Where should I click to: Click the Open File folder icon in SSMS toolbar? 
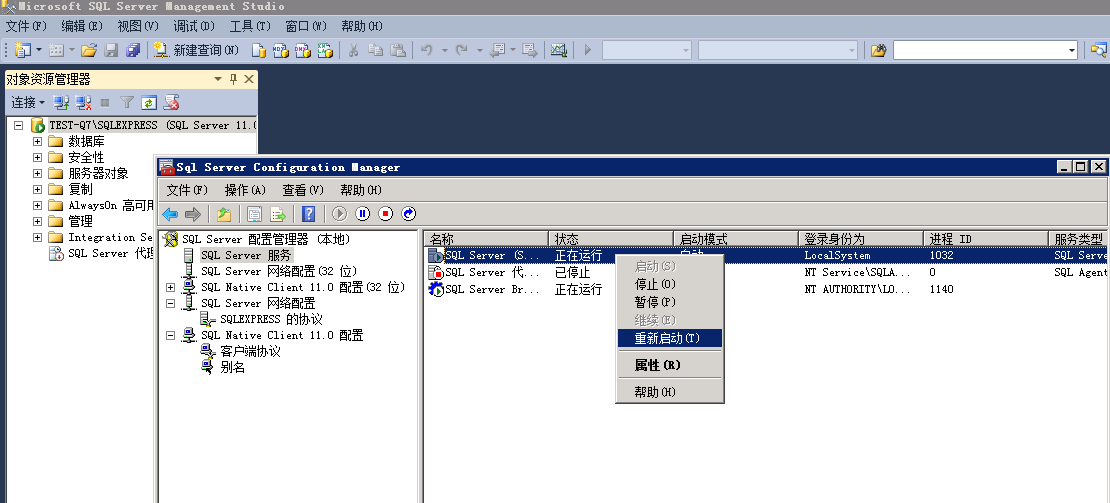click(x=89, y=50)
